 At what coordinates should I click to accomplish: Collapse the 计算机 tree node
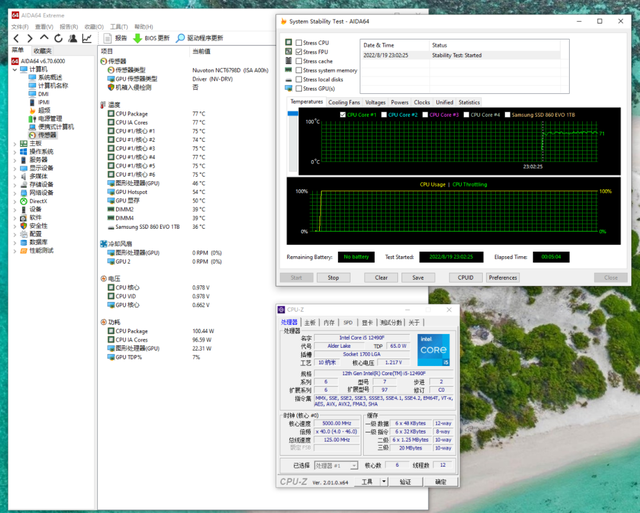point(15,69)
